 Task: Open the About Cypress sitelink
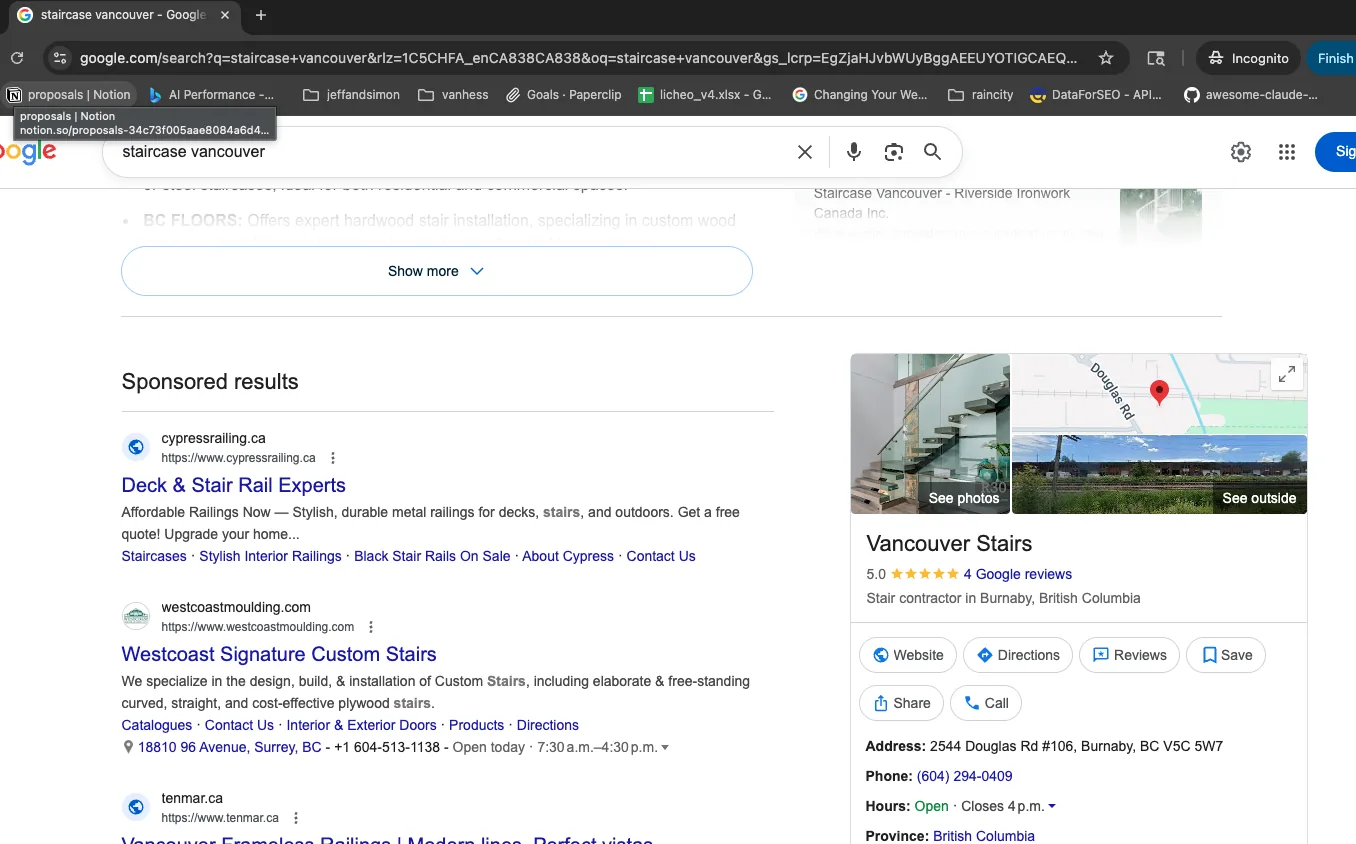[x=568, y=556]
